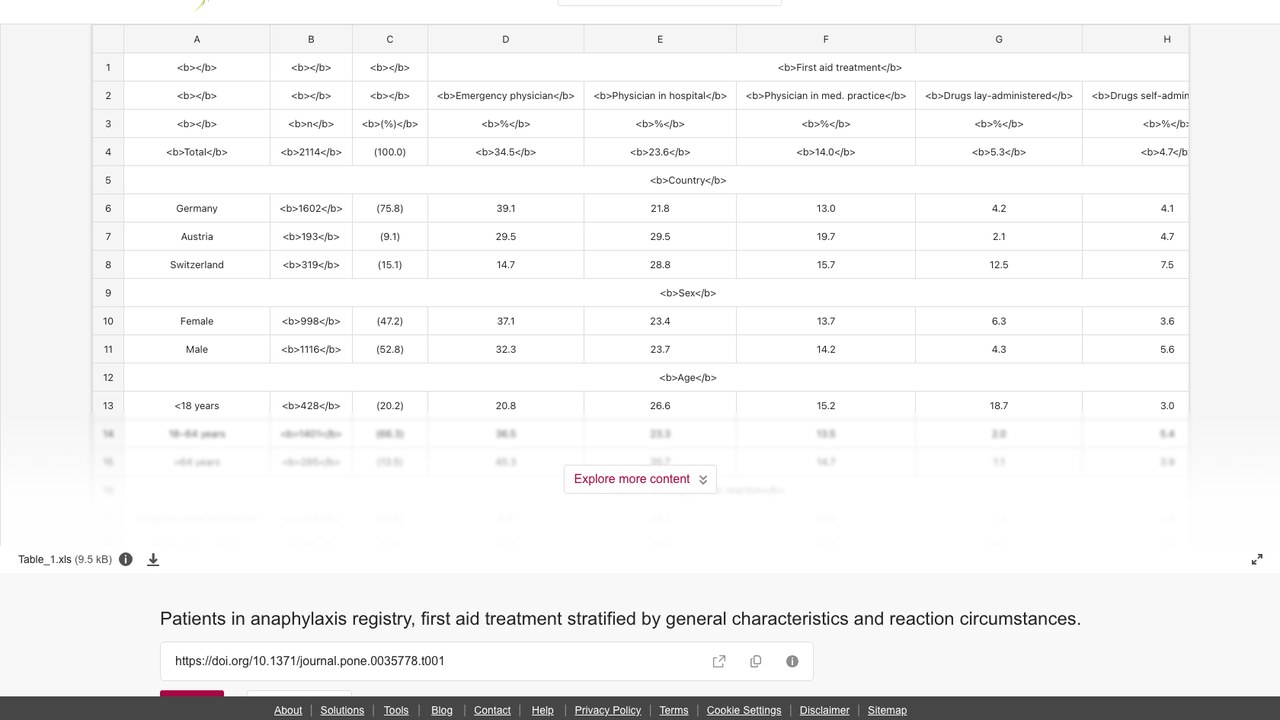Open the Sitemap footer link

click(887, 710)
